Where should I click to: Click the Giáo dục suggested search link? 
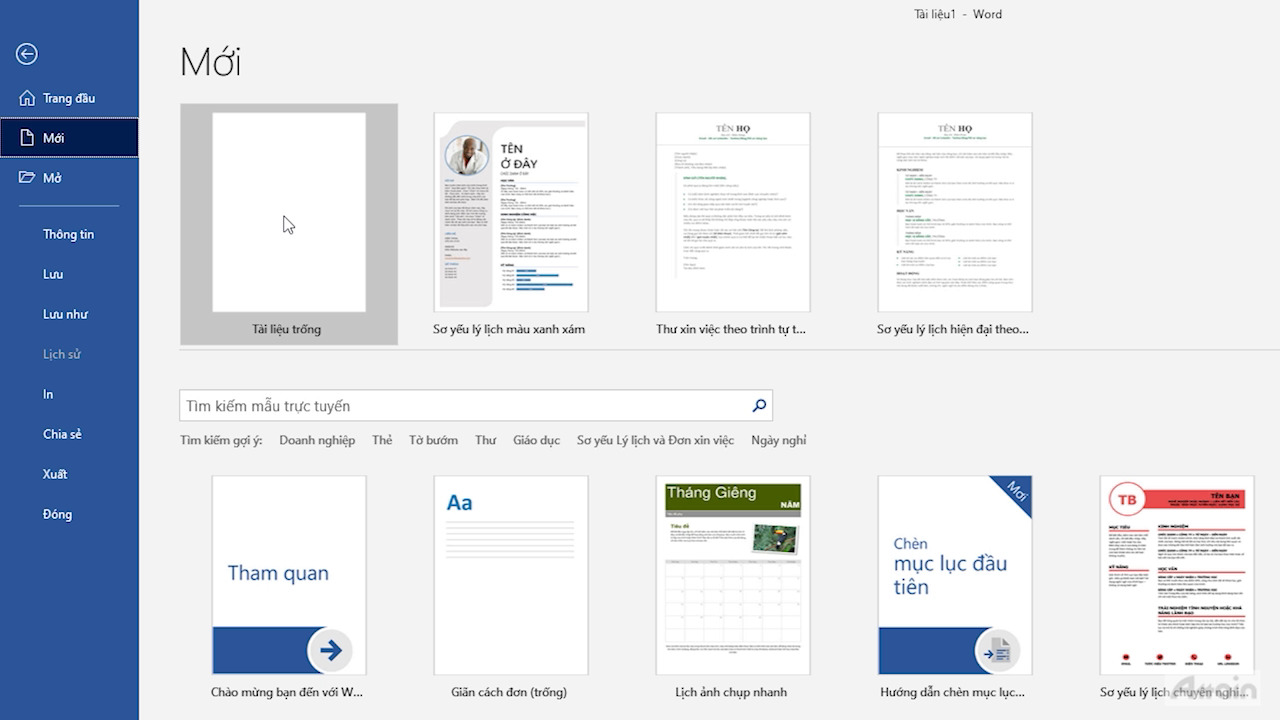[536, 440]
